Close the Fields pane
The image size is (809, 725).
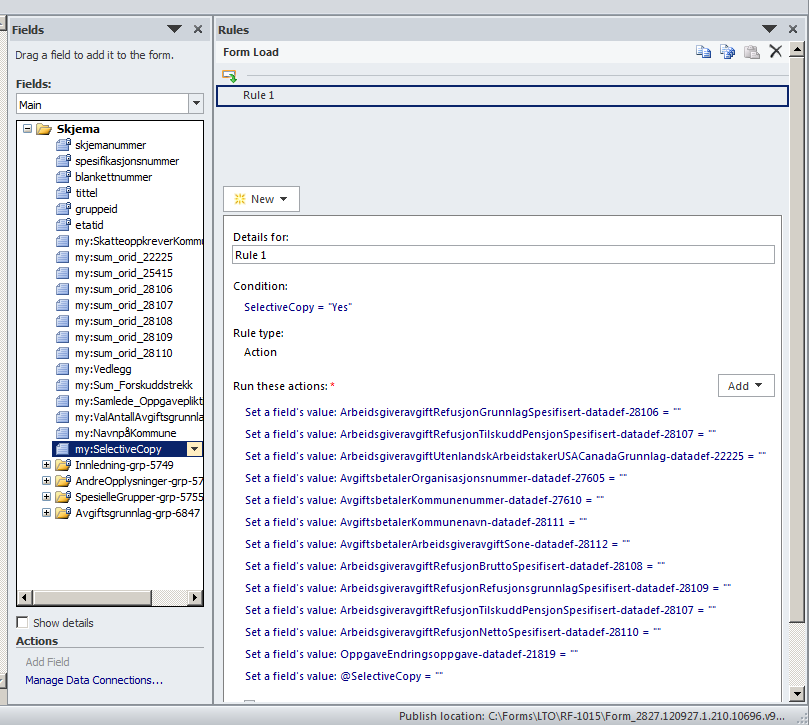click(198, 29)
